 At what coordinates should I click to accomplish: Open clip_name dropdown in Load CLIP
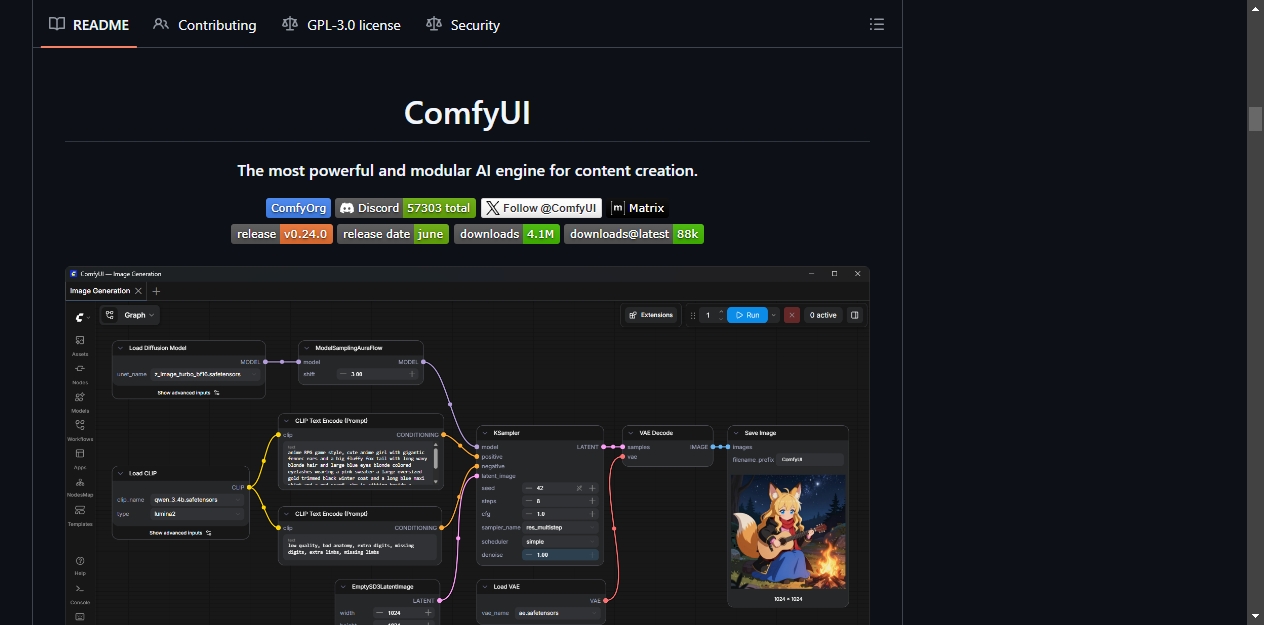click(x=198, y=499)
